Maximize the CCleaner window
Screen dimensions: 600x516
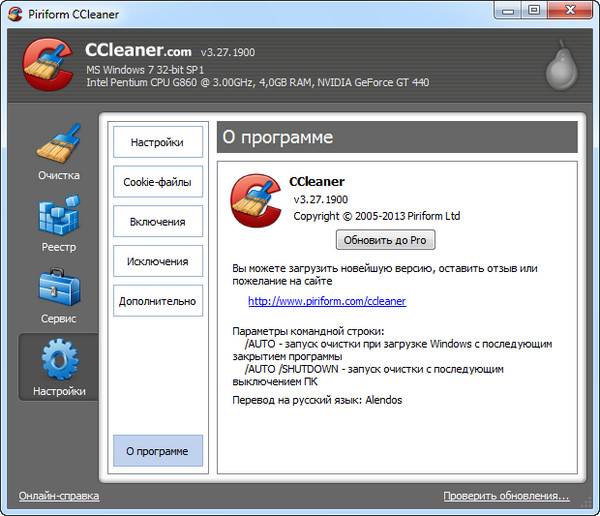pyautogui.click(x=534, y=10)
